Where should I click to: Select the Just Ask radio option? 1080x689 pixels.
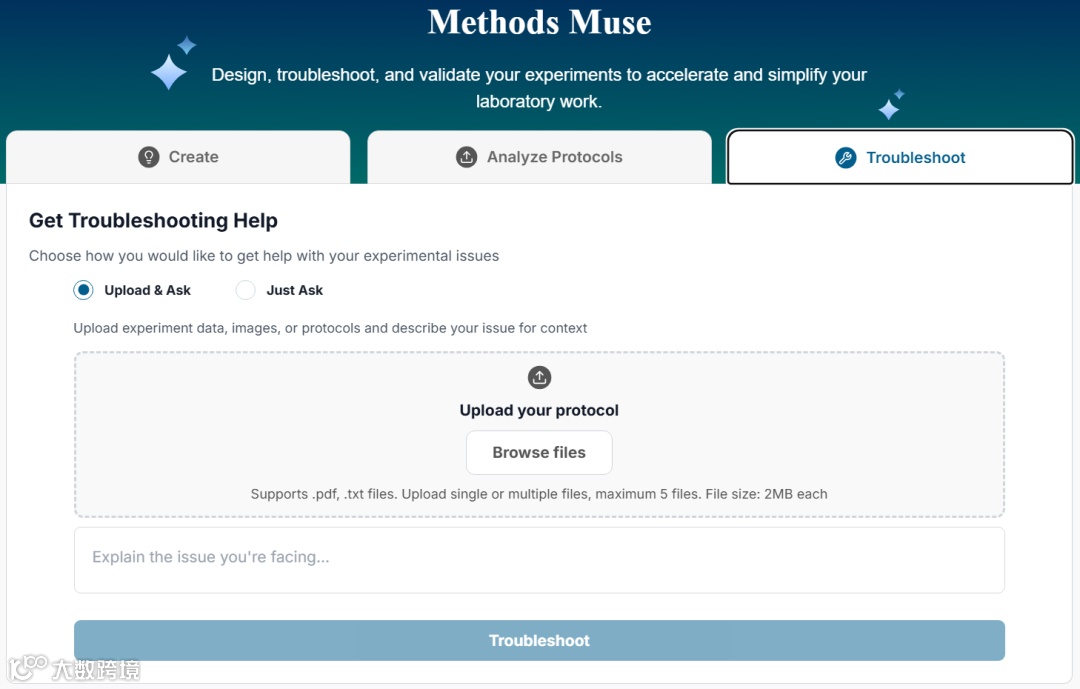[245, 290]
